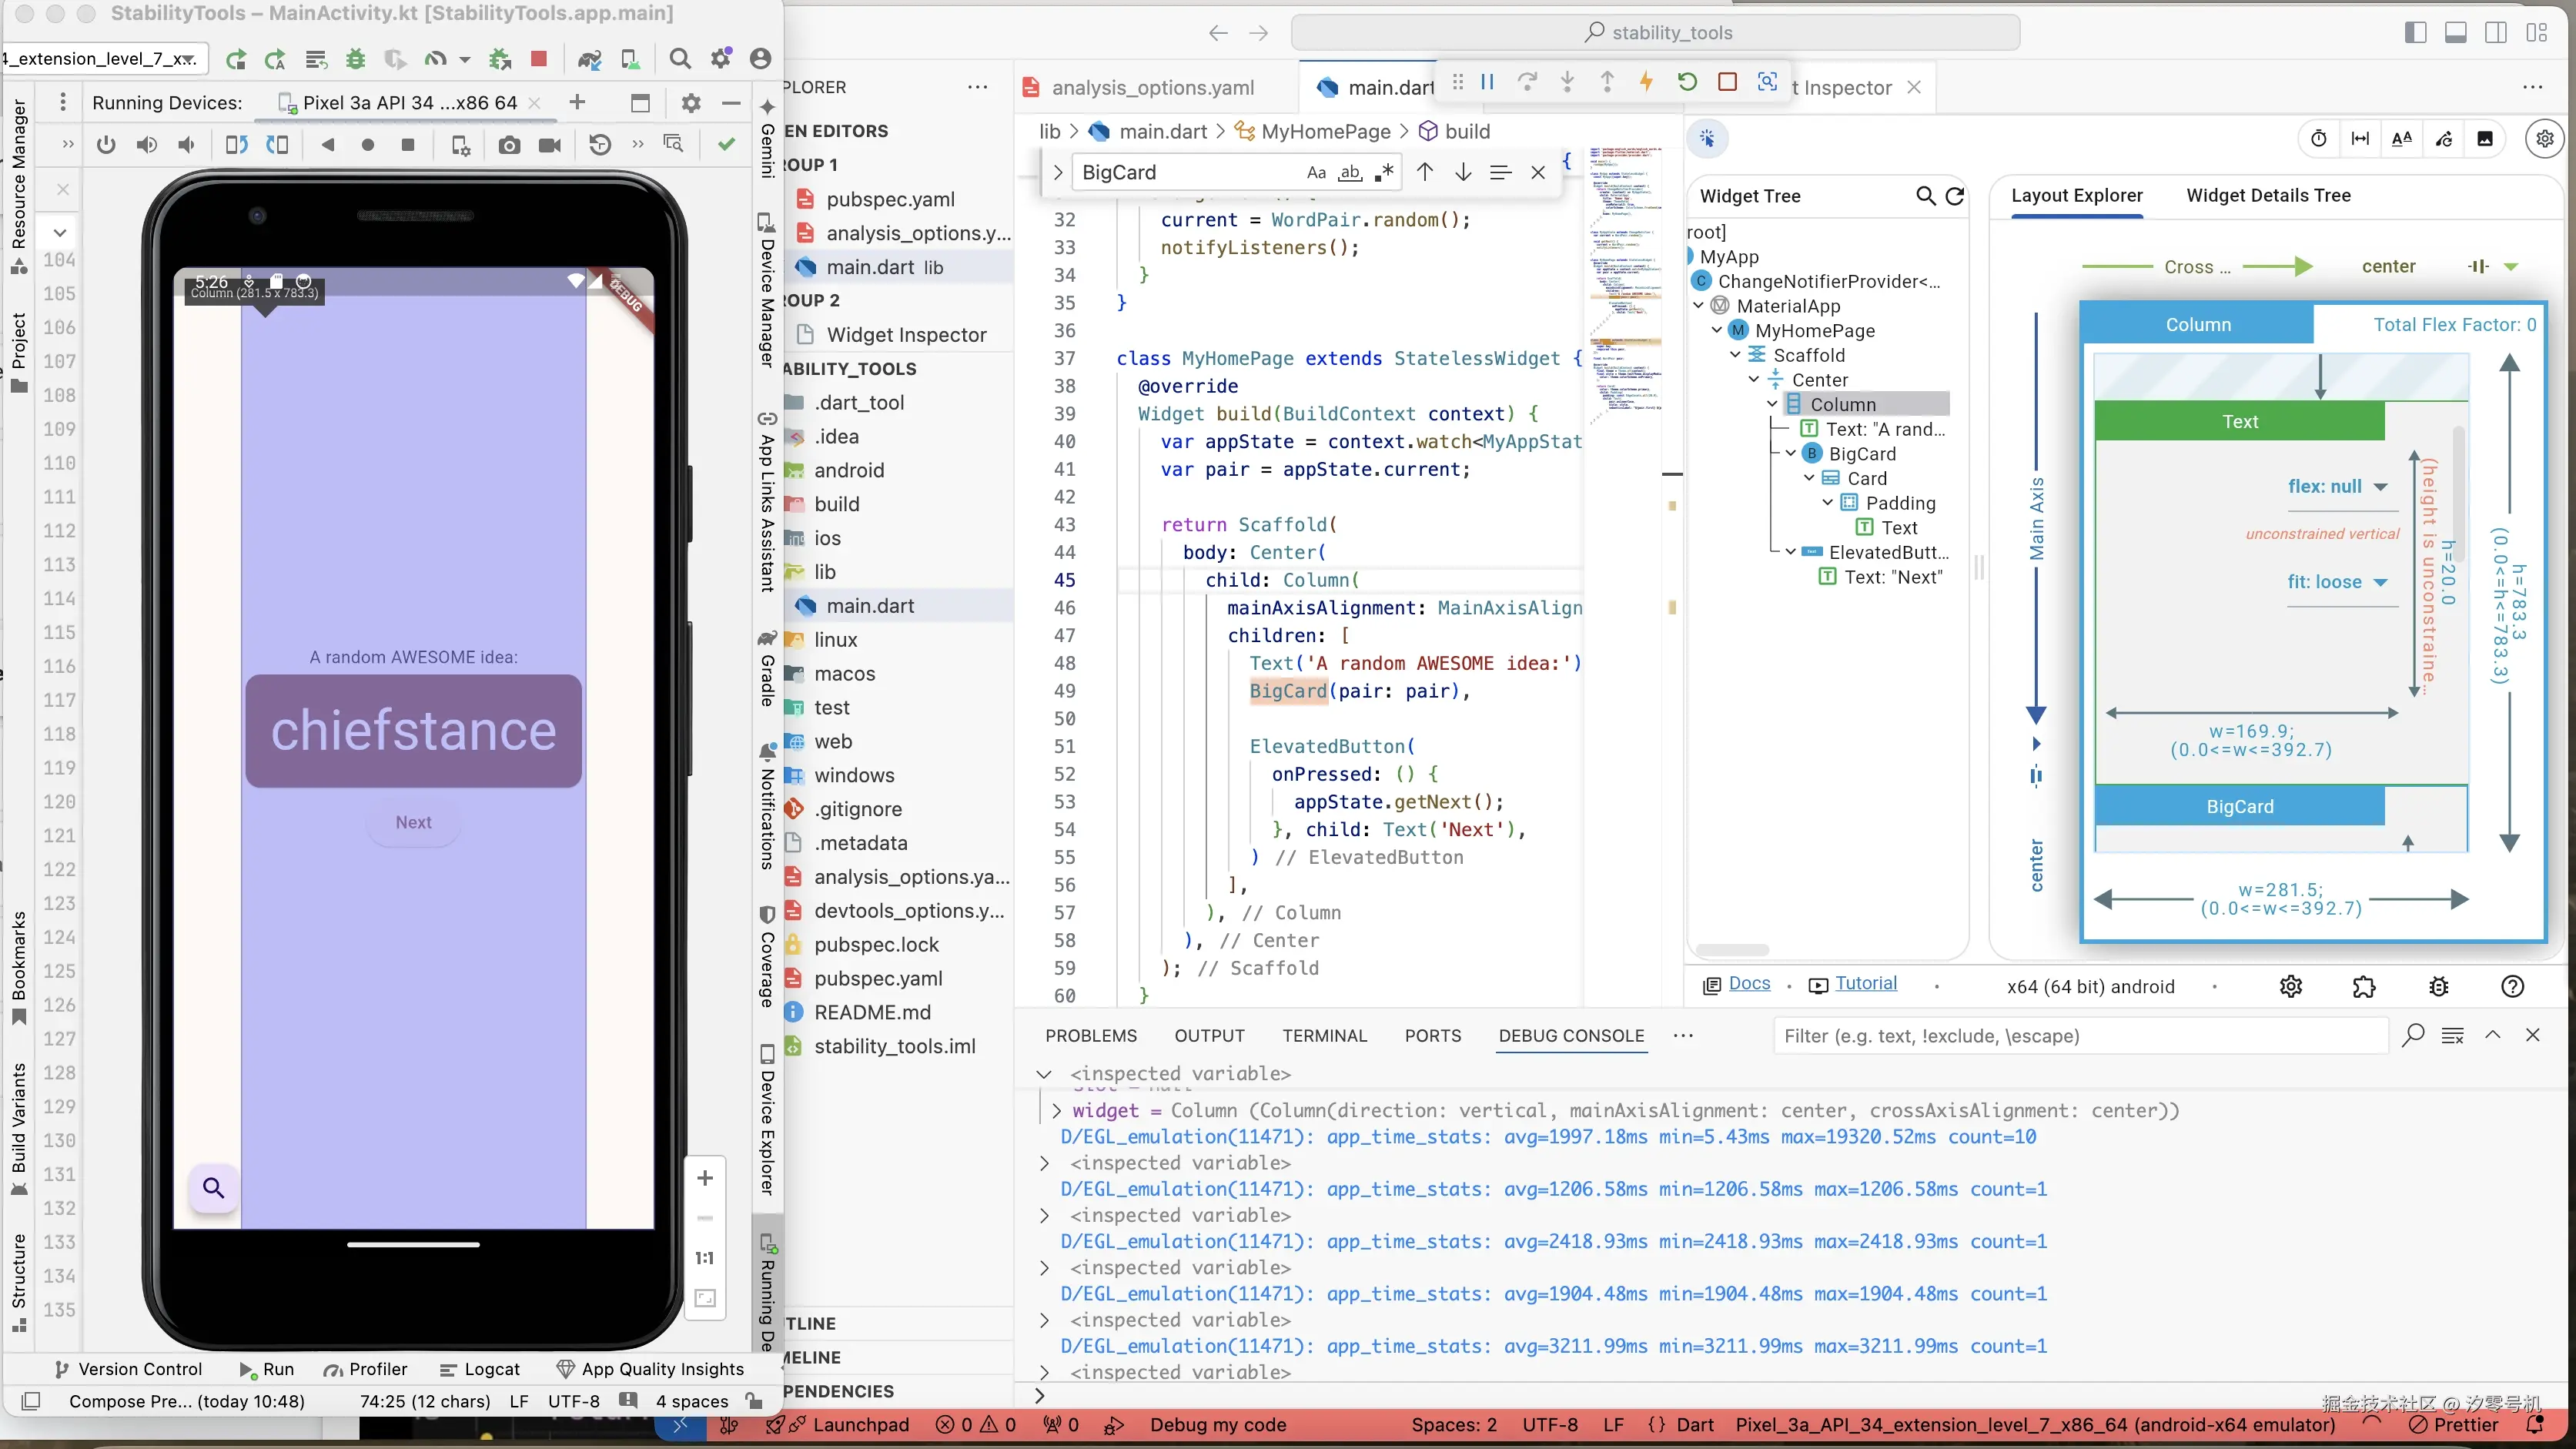The image size is (2576, 1449).
Task: Refresh the Widget Tree
Action: pyautogui.click(x=1955, y=196)
